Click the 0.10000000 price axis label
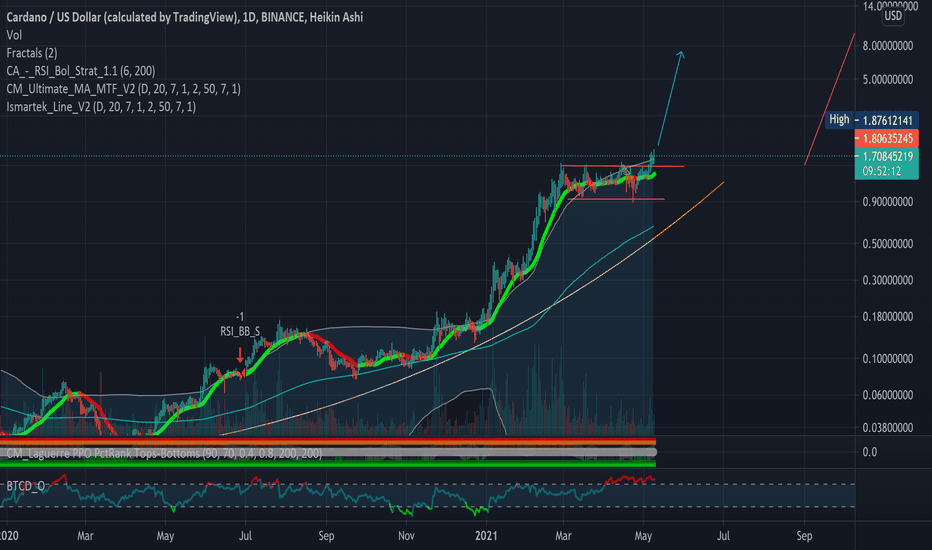Screen dimensions: 932x550 pos(887,359)
